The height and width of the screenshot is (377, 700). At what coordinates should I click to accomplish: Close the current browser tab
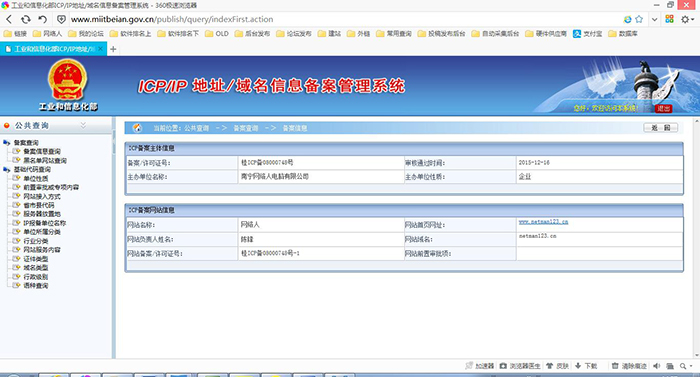pos(100,49)
